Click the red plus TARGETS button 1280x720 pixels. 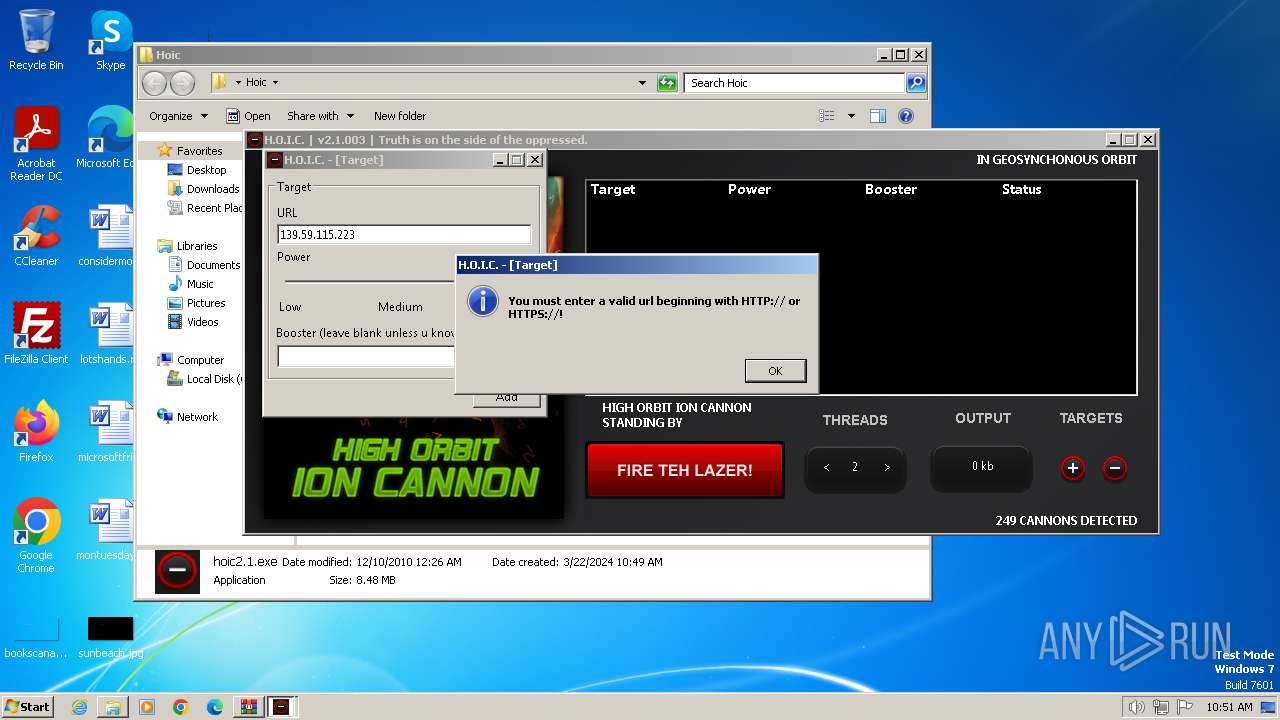click(x=1073, y=468)
